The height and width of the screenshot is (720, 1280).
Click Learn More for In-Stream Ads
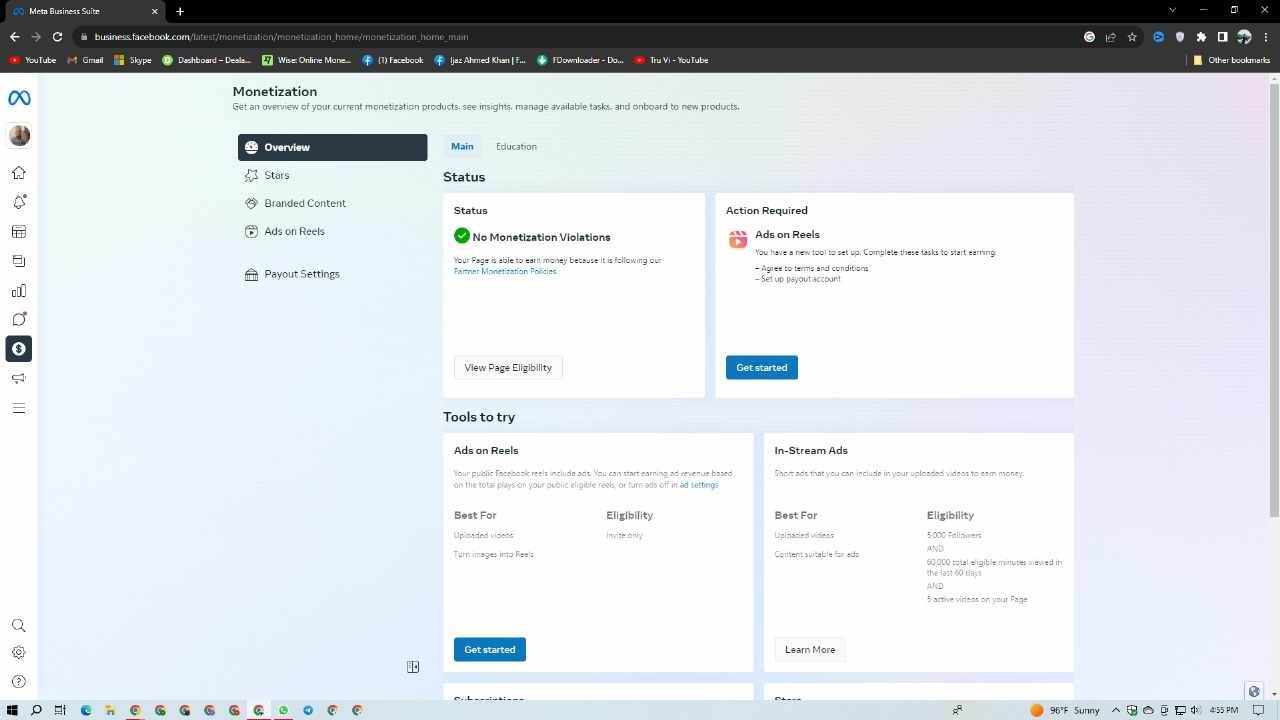coord(810,650)
